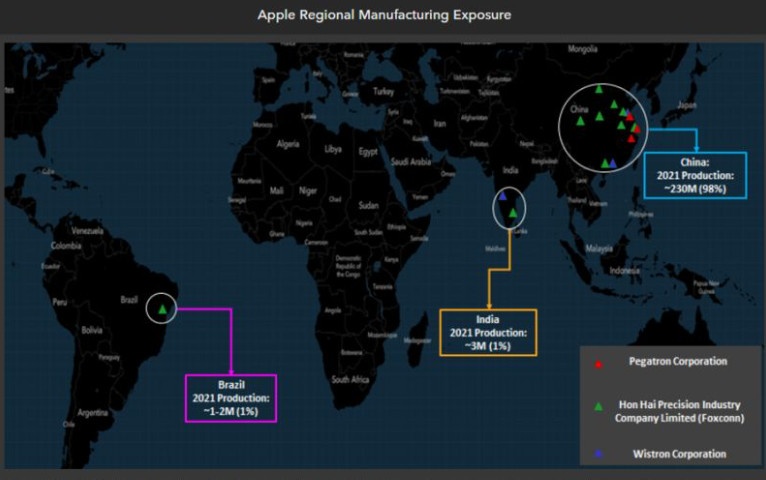This screenshot has width=766, height=480.
Task: Click the green marker beside the China label
Action: point(579,121)
